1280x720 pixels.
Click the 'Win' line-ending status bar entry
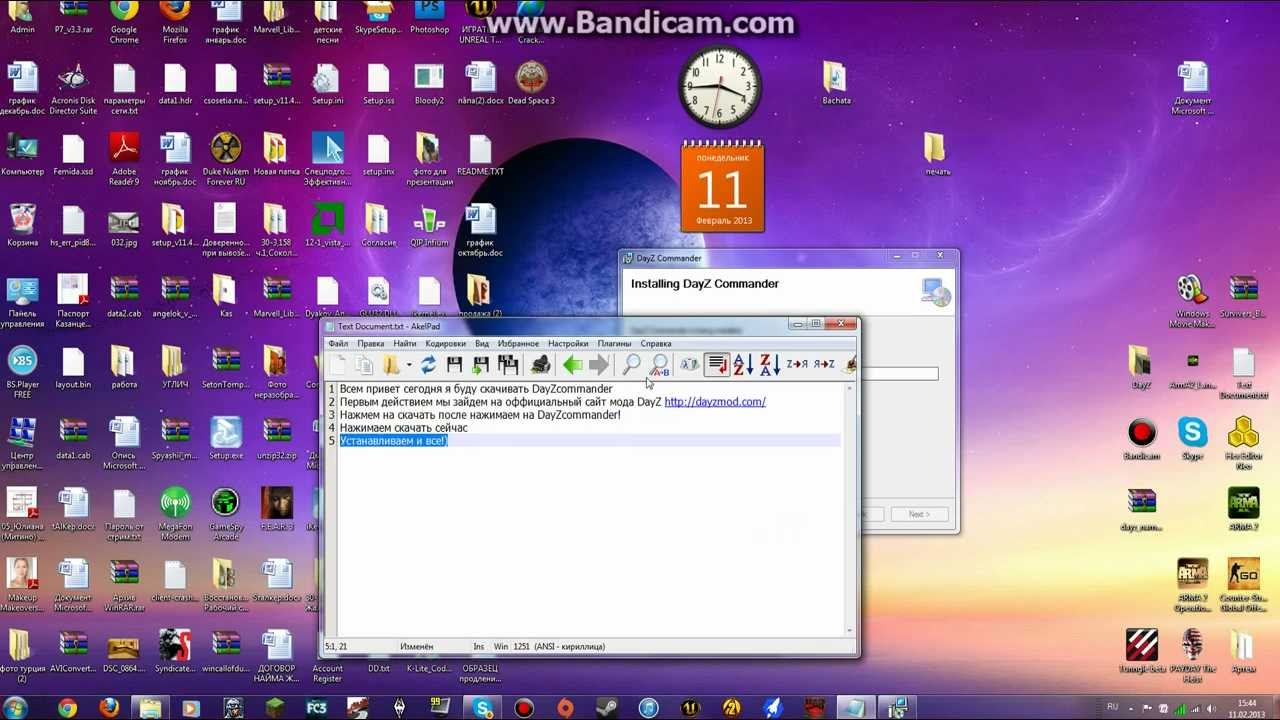tap(501, 646)
